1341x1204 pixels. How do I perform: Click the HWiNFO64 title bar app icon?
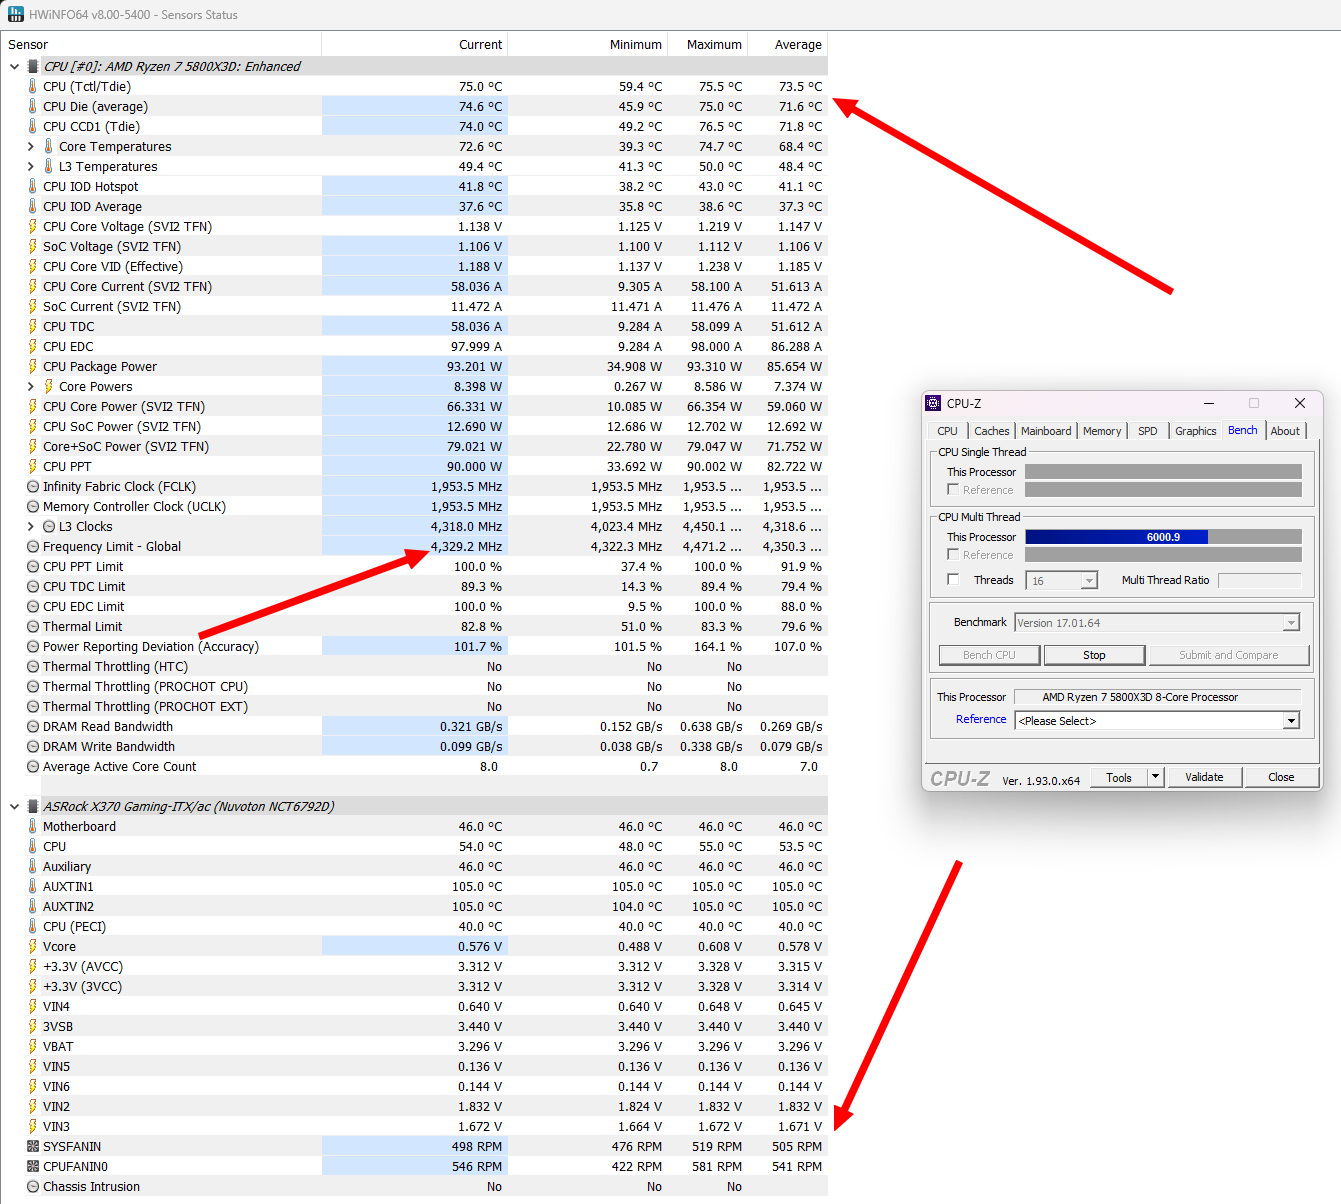click(x=15, y=14)
